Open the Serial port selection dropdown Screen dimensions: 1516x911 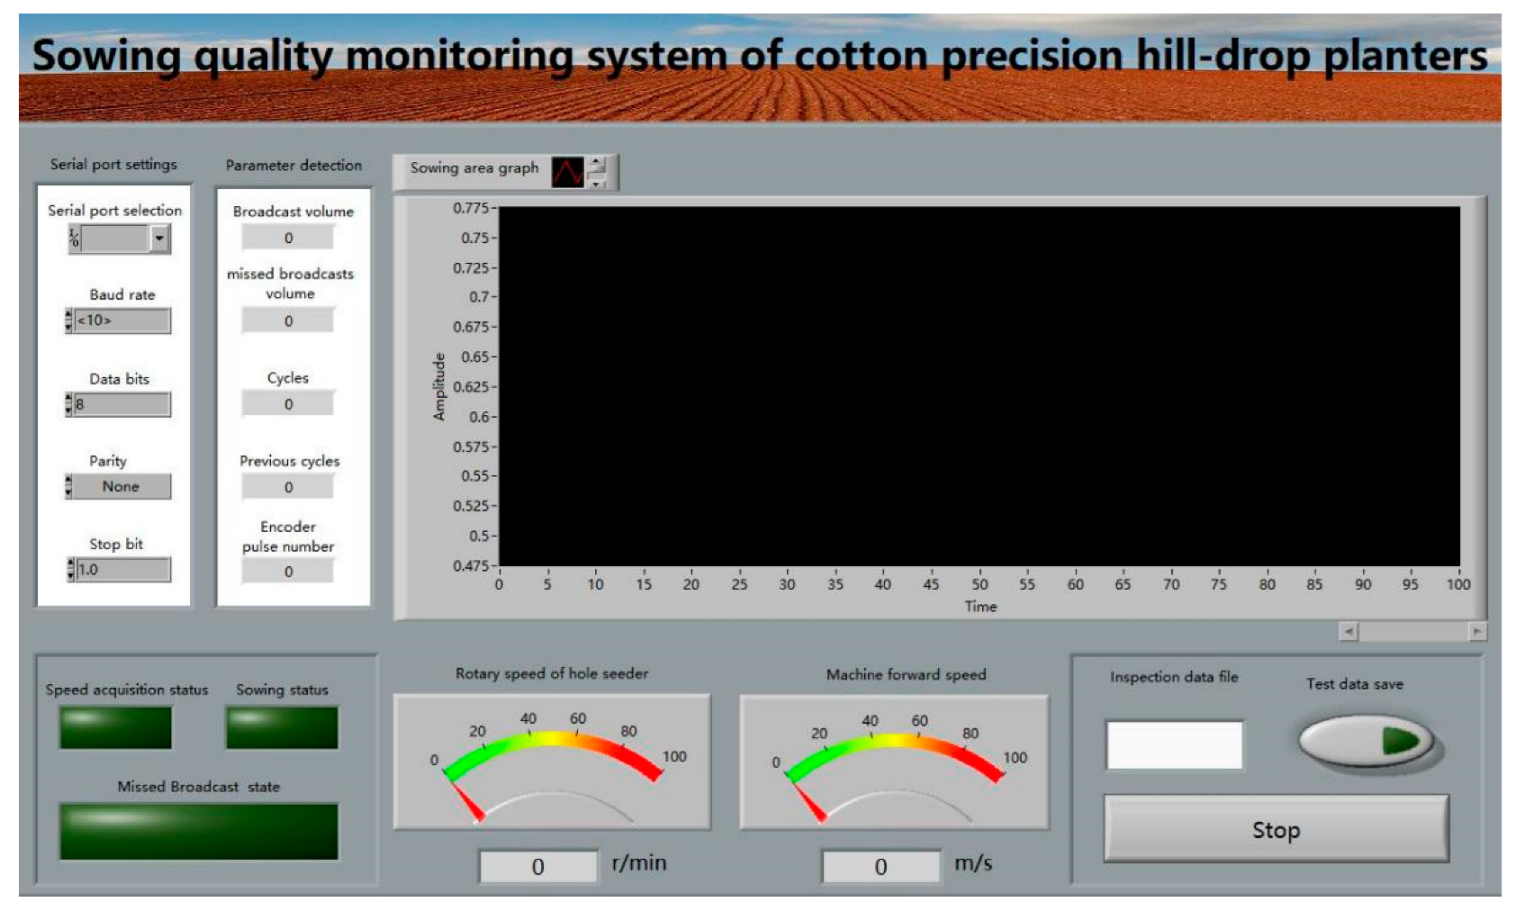pyautogui.click(x=159, y=238)
